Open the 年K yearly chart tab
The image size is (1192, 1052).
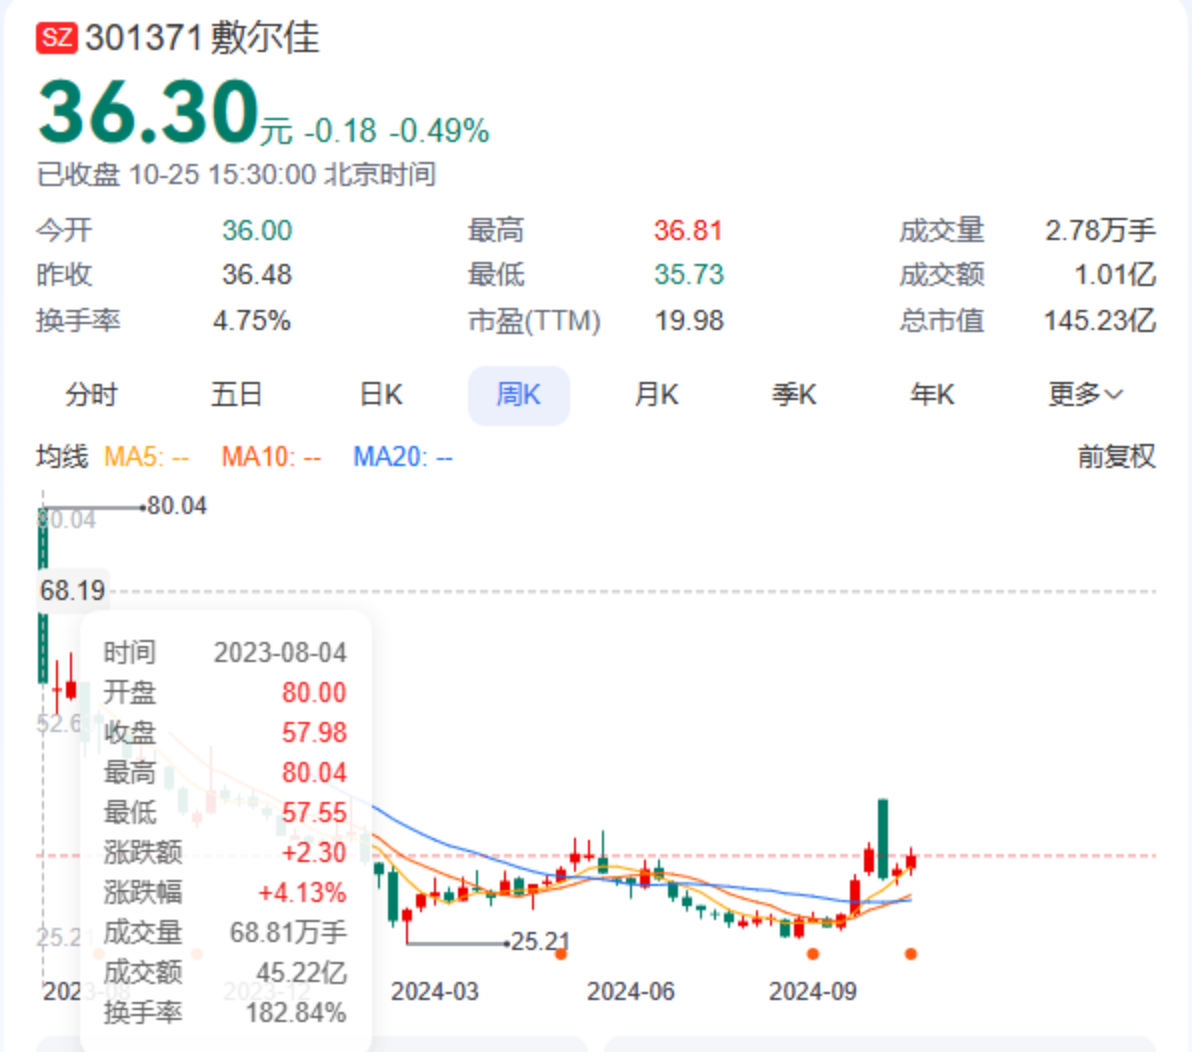coord(932,395)
